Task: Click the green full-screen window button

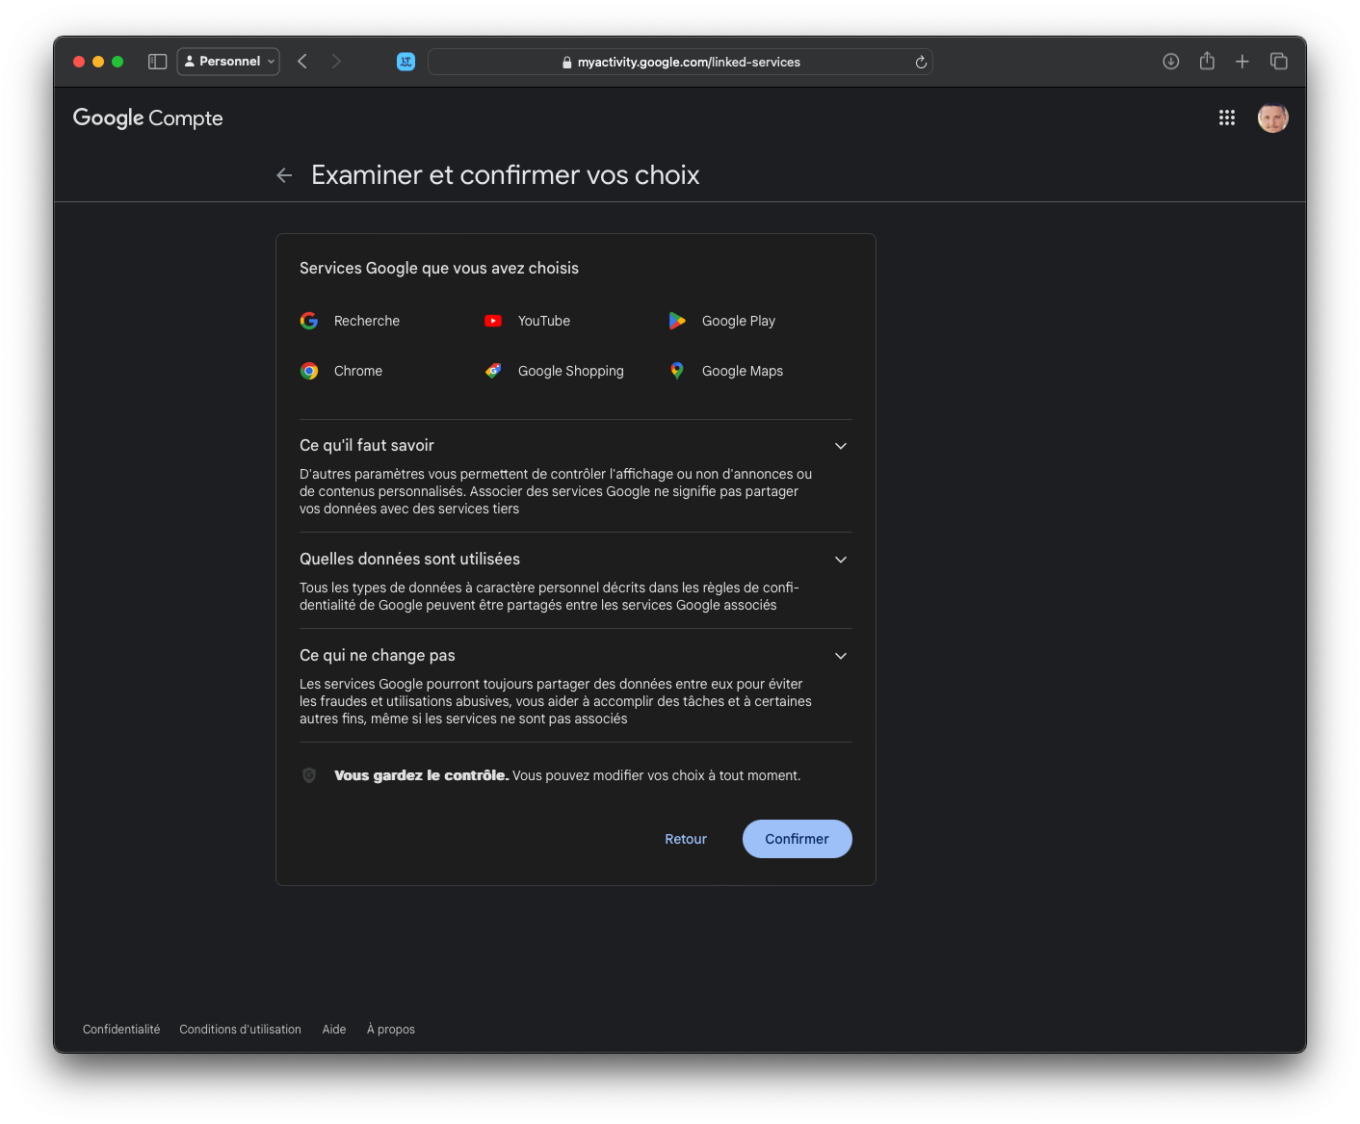Action: [117, 61]
